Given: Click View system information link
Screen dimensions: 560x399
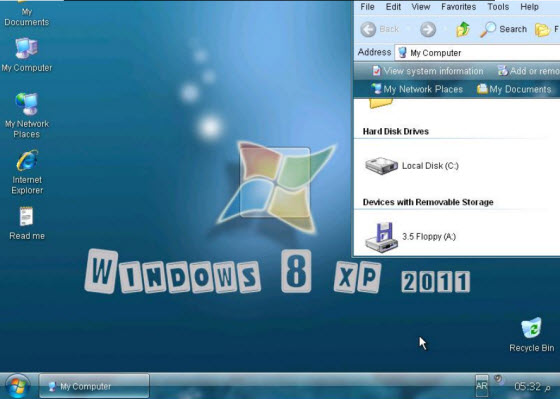Looking at the screenshot, I should click(428, 71).
